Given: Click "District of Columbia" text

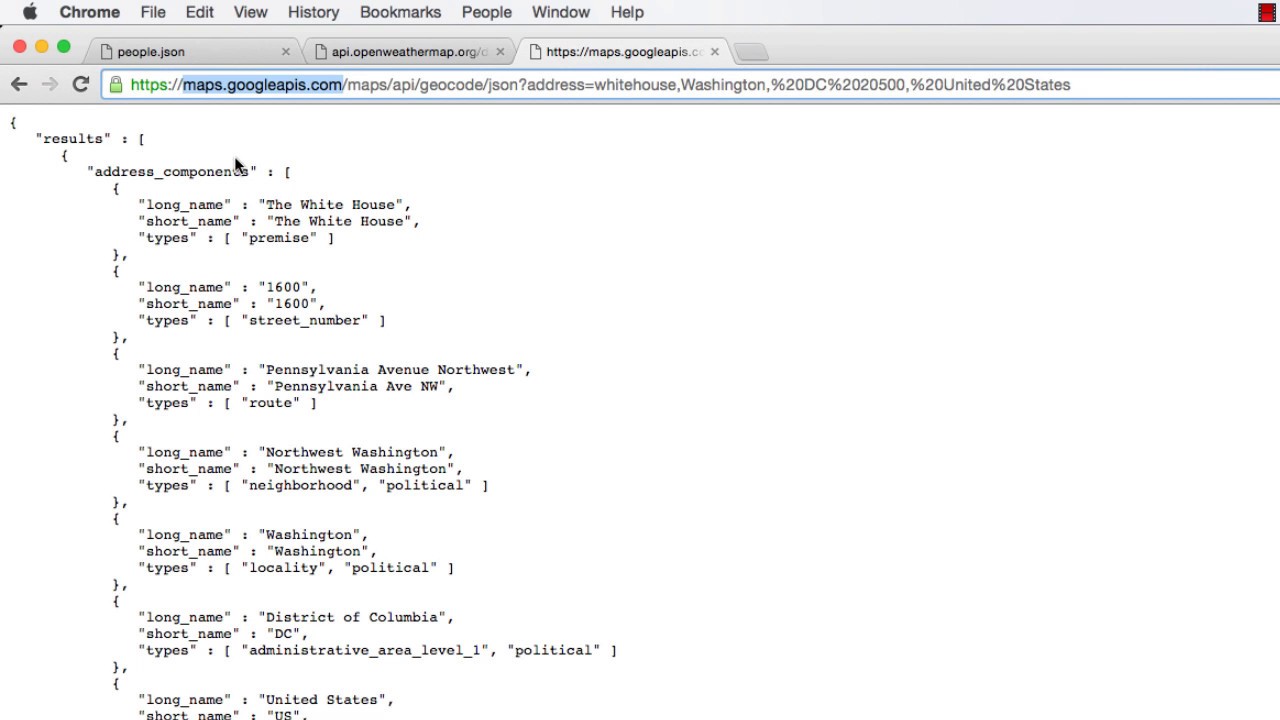Looking at the screenshot, I should 352,617.
